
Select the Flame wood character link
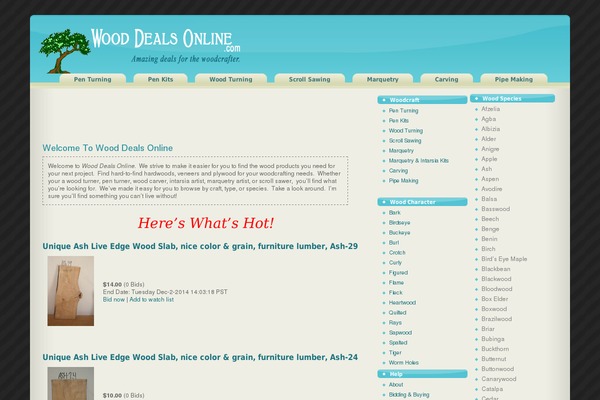(396, 282)
